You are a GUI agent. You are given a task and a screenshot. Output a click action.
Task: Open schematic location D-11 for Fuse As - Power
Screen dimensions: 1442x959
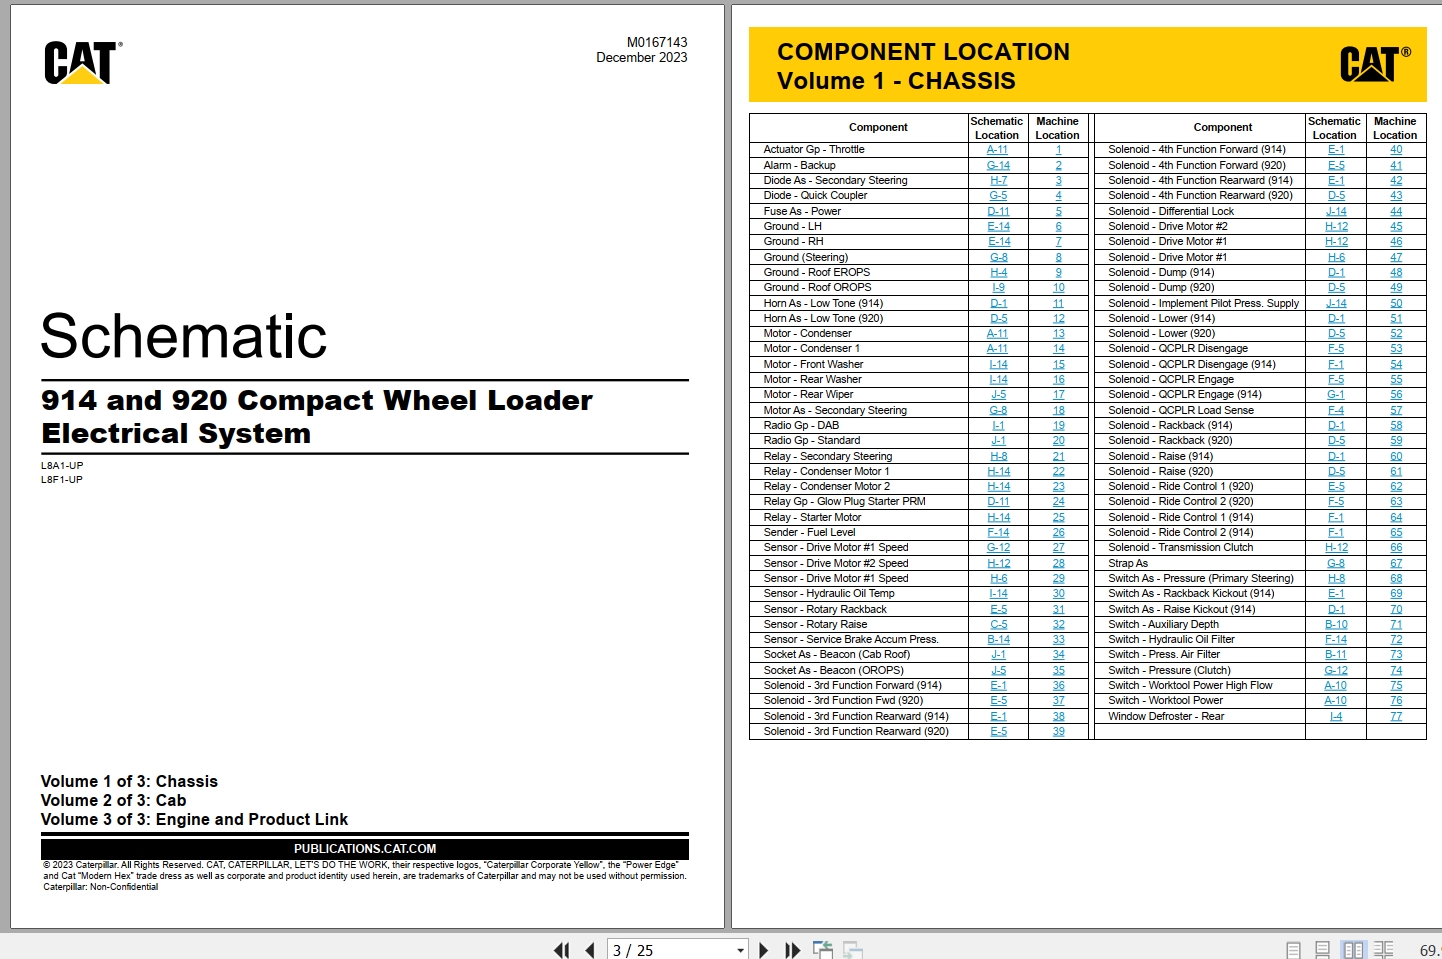point(998,211)
